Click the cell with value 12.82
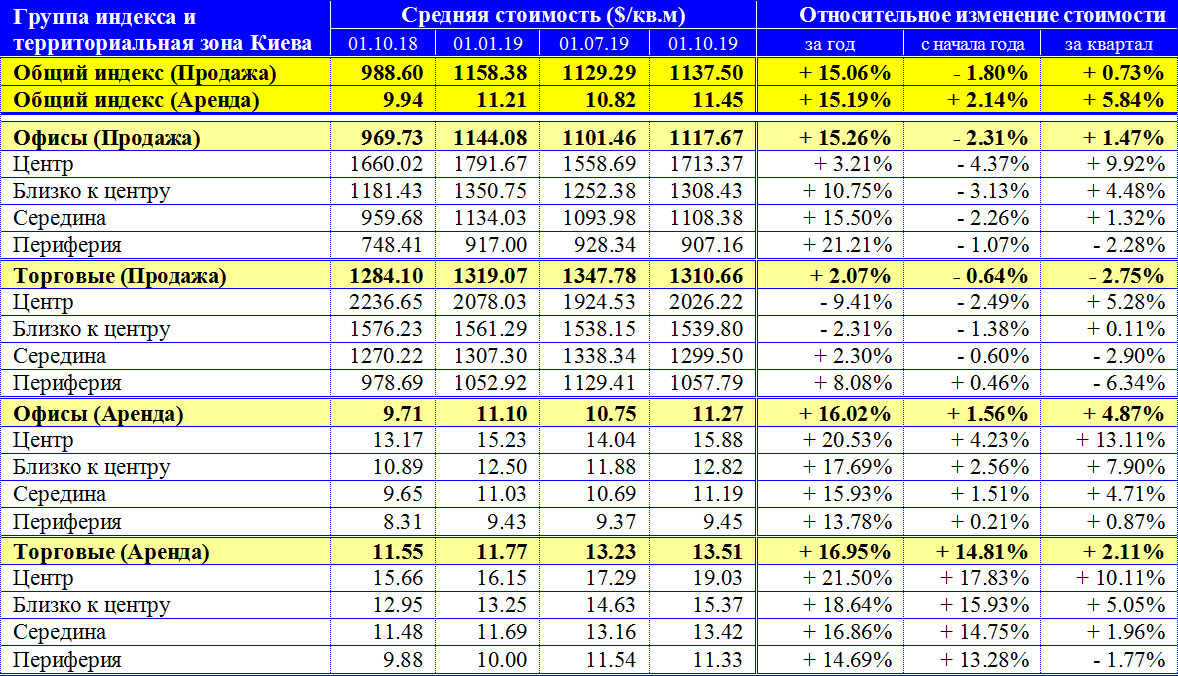1178x676 pixels. pos(717,467)
